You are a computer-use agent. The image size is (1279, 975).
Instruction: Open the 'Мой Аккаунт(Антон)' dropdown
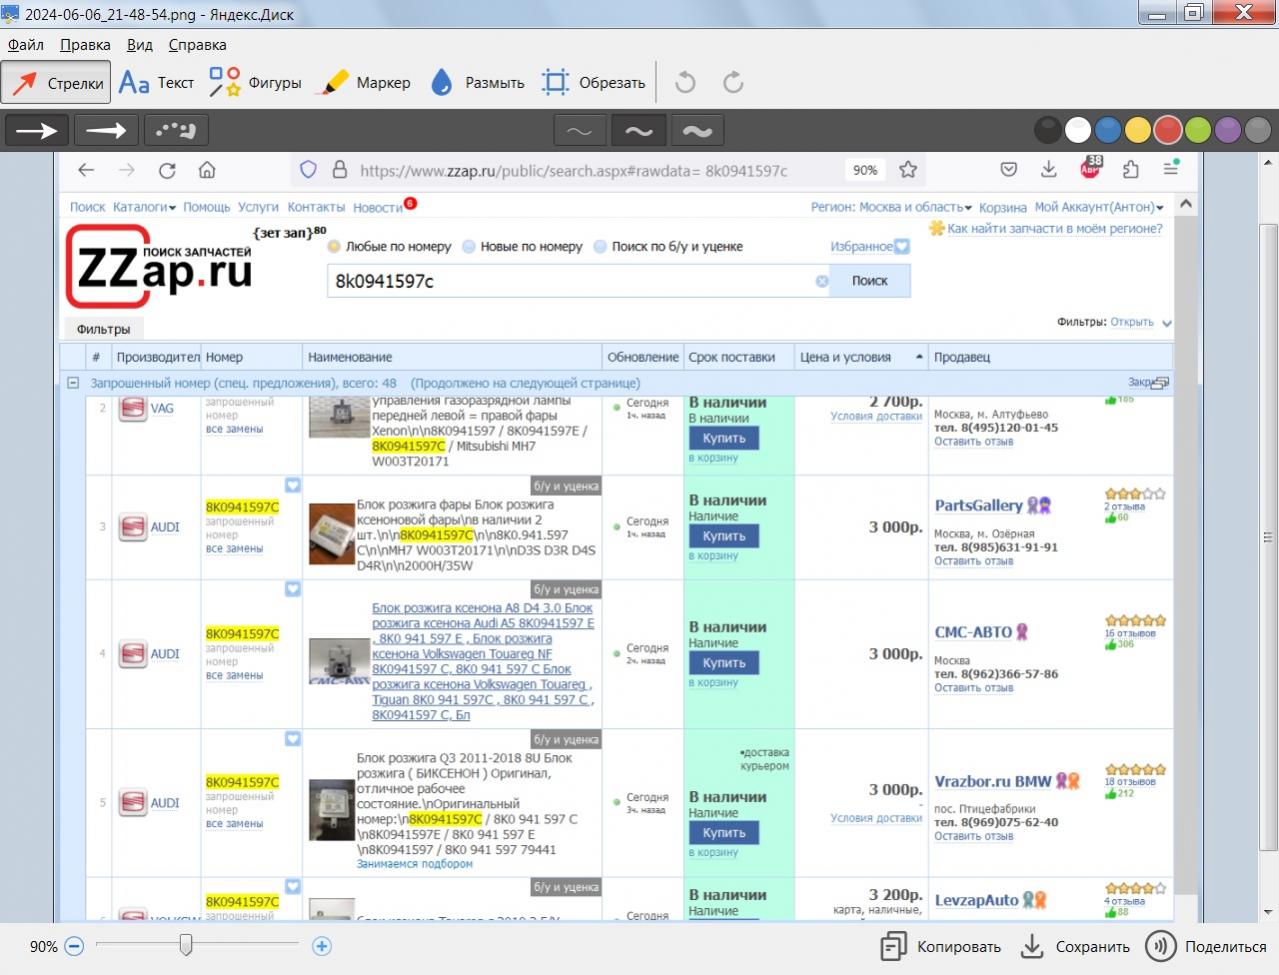[1099, 207]
